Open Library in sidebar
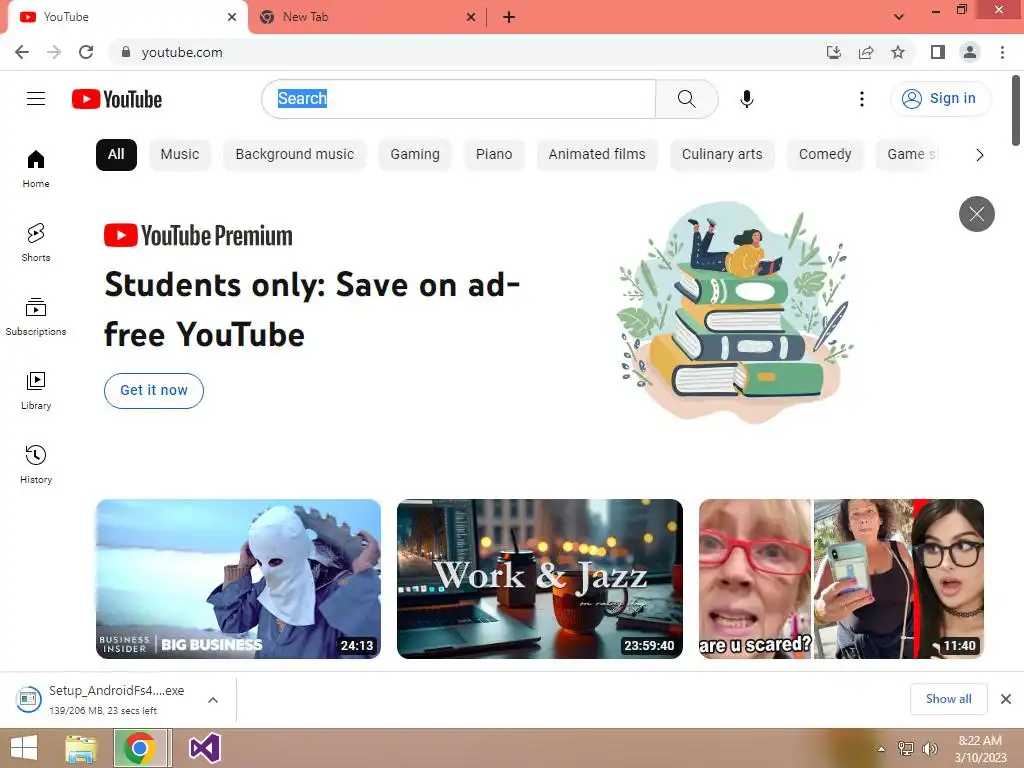The width and height of the screenshot is (1024, 768). [x=36, y=390]
